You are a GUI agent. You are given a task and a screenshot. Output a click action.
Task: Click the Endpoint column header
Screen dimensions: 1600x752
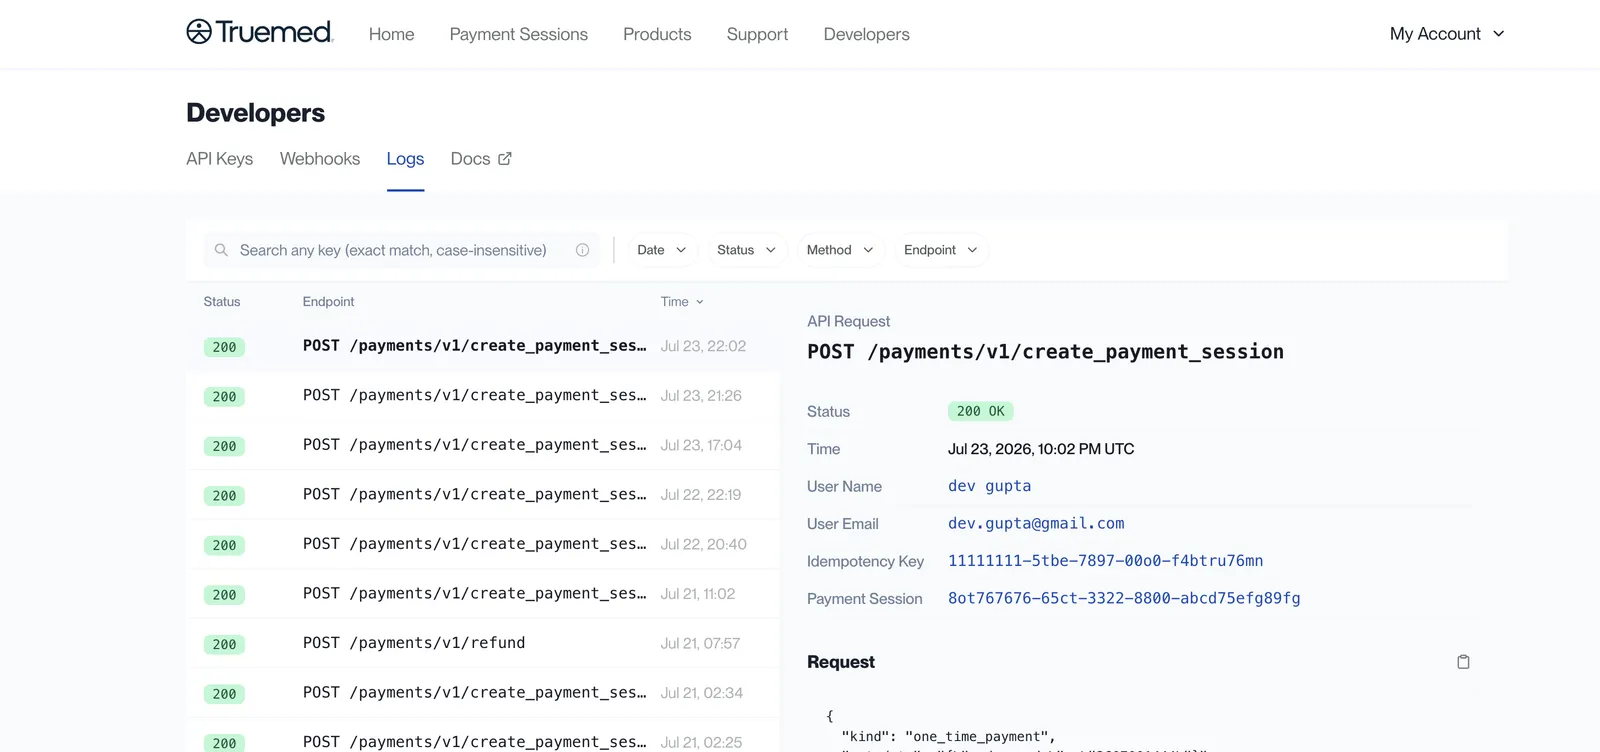pos(328,302)
